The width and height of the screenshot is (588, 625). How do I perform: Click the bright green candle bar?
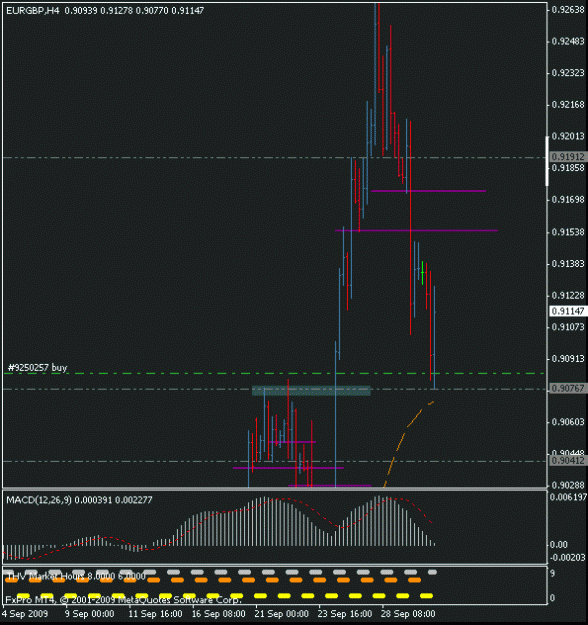[422, 273]
